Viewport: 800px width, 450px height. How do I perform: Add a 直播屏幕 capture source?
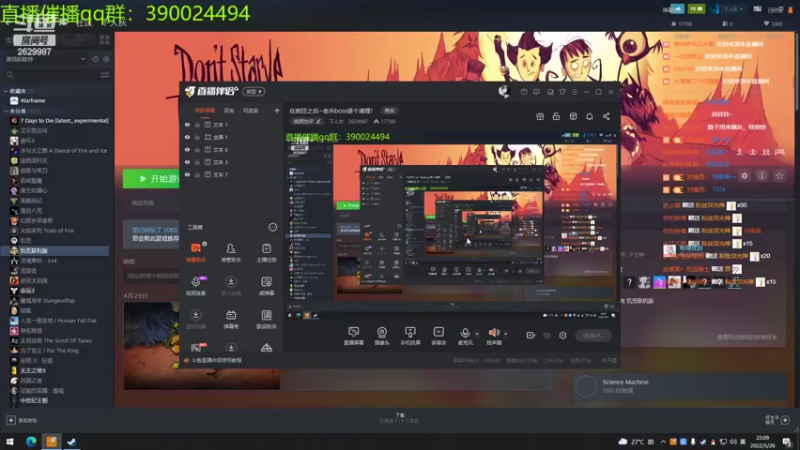click(354, 336)
